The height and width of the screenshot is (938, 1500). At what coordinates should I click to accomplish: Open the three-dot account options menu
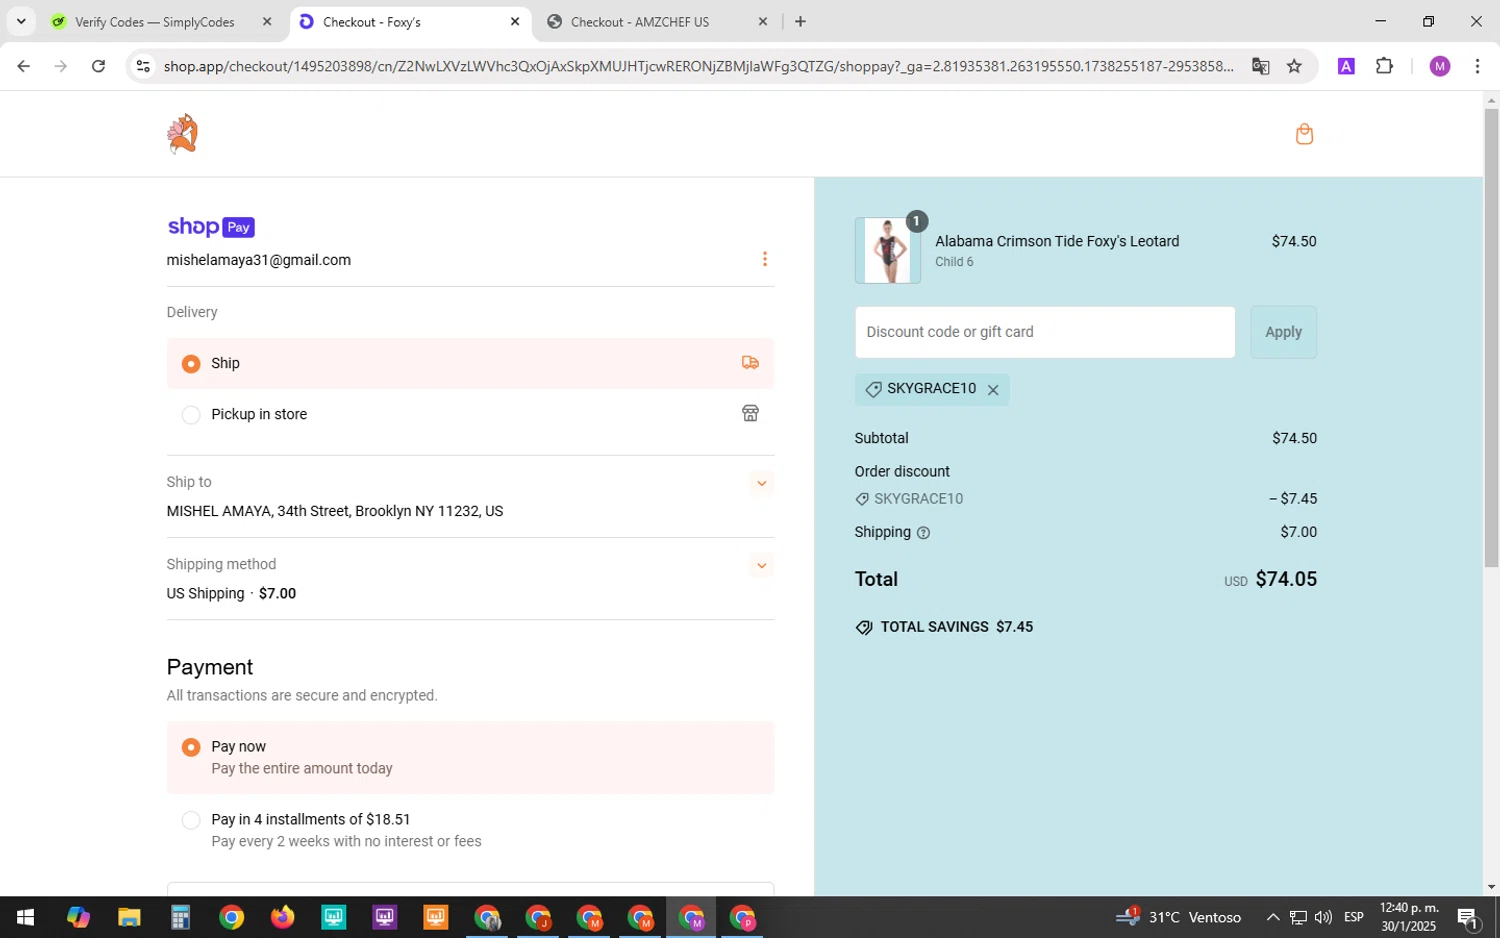pos(765,259)
